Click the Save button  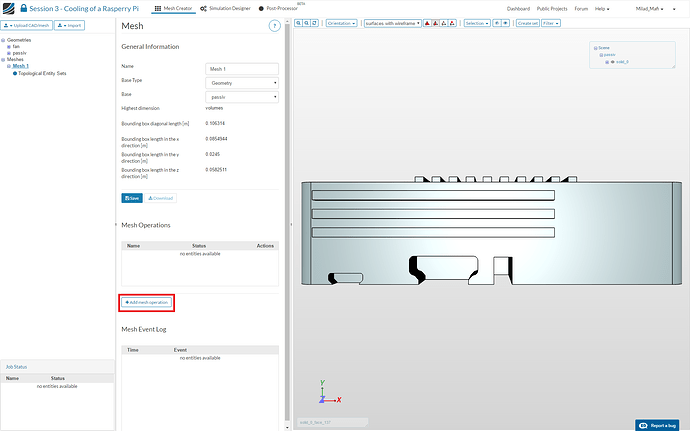click(x=132, y=198)
